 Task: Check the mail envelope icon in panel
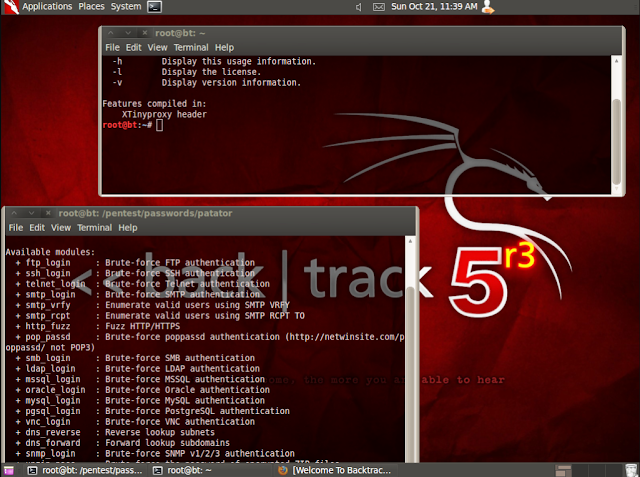click(x=379, y=7)
